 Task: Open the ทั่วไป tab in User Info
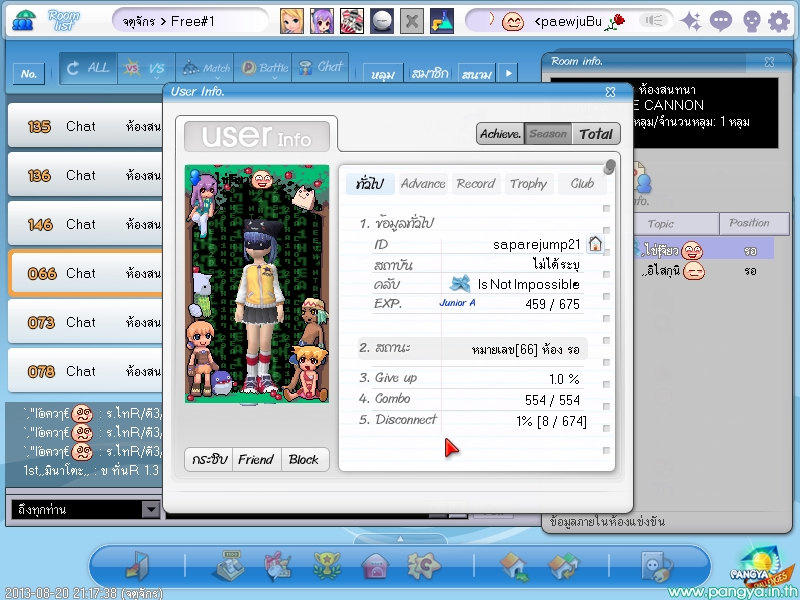click(x=370, y=184)
